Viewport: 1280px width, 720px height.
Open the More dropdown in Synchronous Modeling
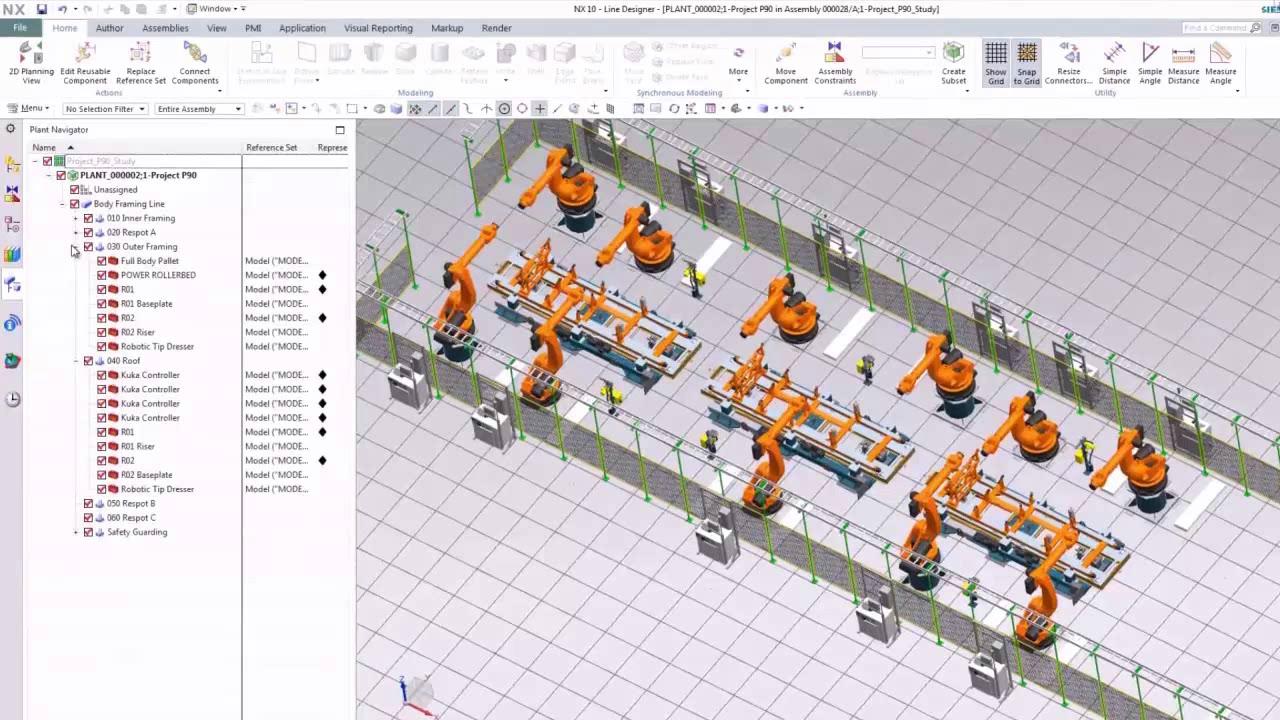pyautogui.click(x=738, y=62)
